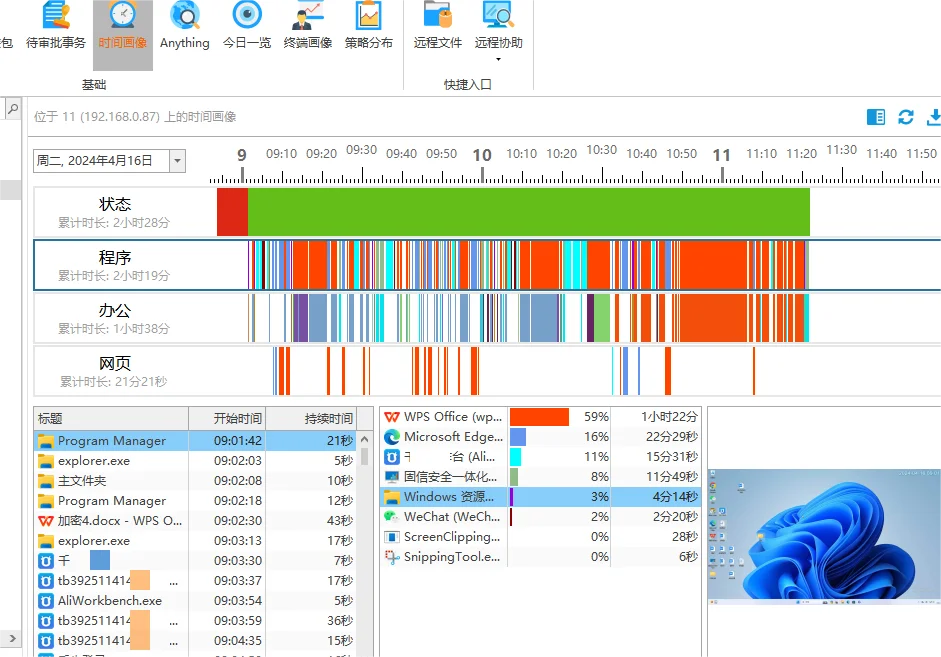Screen dimensions: 941x657
Task: Select the 程序 timeline row
Action: click(487, 265)
